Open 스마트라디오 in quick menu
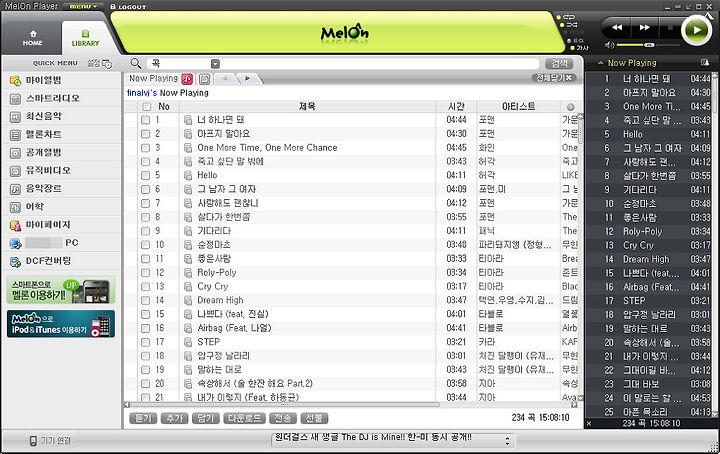 pos(45,98)
